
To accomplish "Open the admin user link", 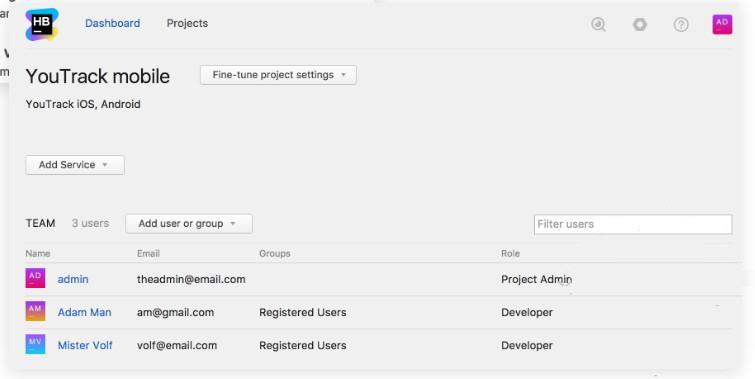I will [73, 279].
